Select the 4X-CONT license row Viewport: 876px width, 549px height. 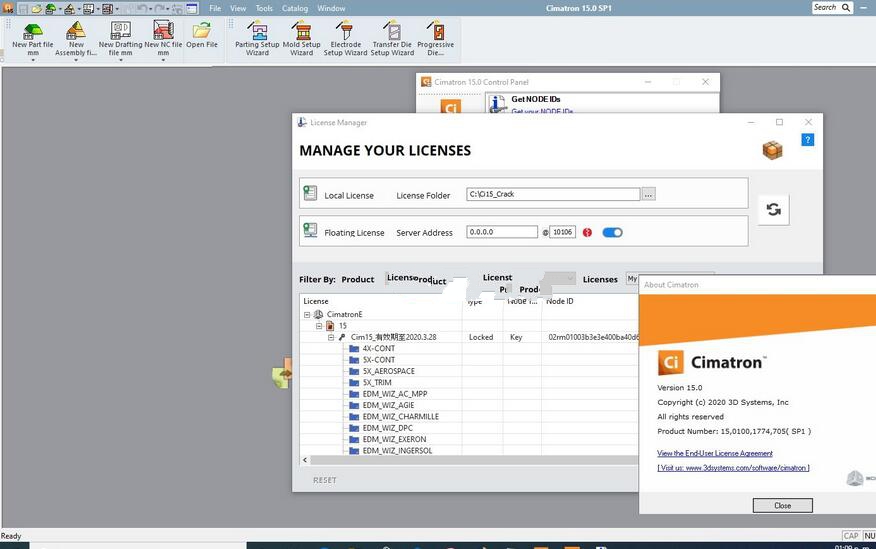379,349
